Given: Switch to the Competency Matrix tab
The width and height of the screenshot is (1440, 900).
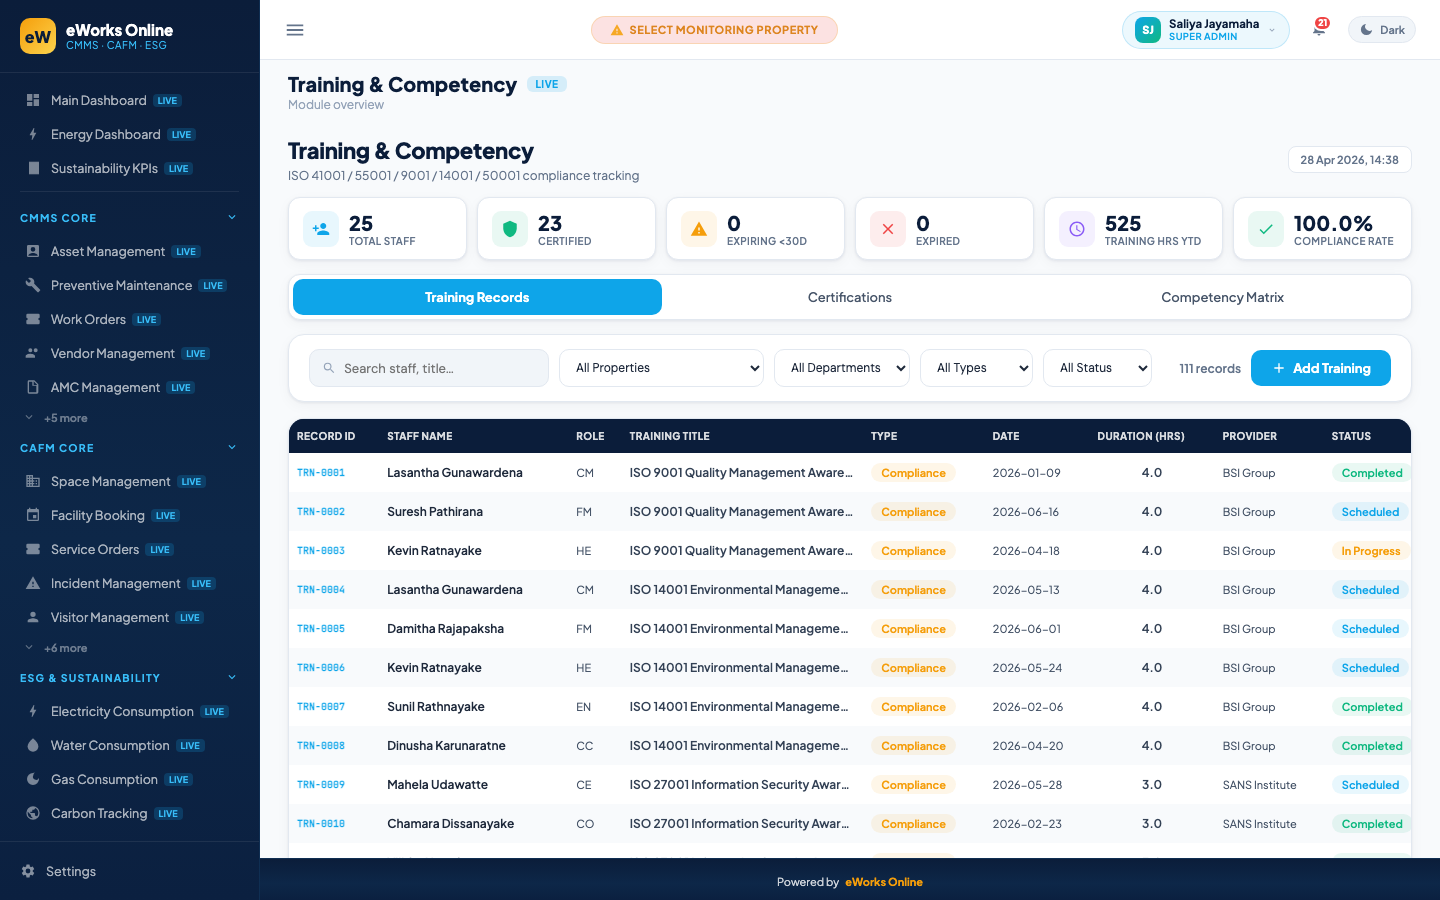Looking at the screenshot, I should coord(1222,297).
